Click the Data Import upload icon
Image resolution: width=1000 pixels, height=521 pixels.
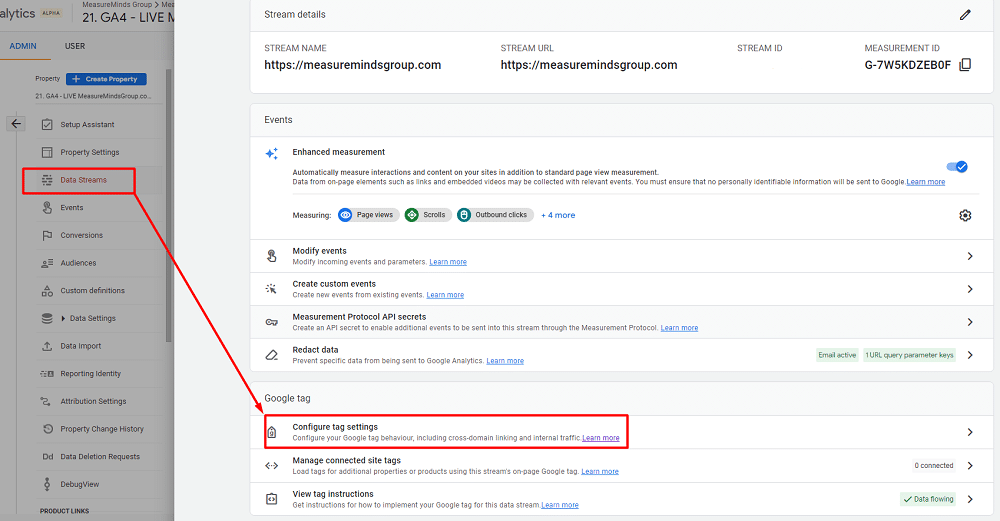[47, 346]
